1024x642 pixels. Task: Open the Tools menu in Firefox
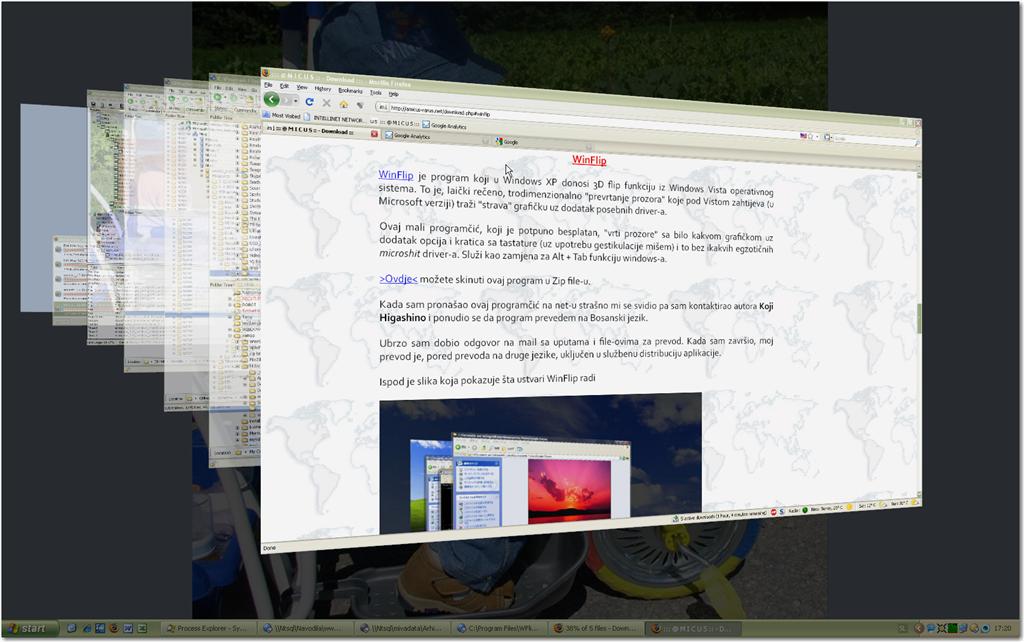[x=376, y=92]
